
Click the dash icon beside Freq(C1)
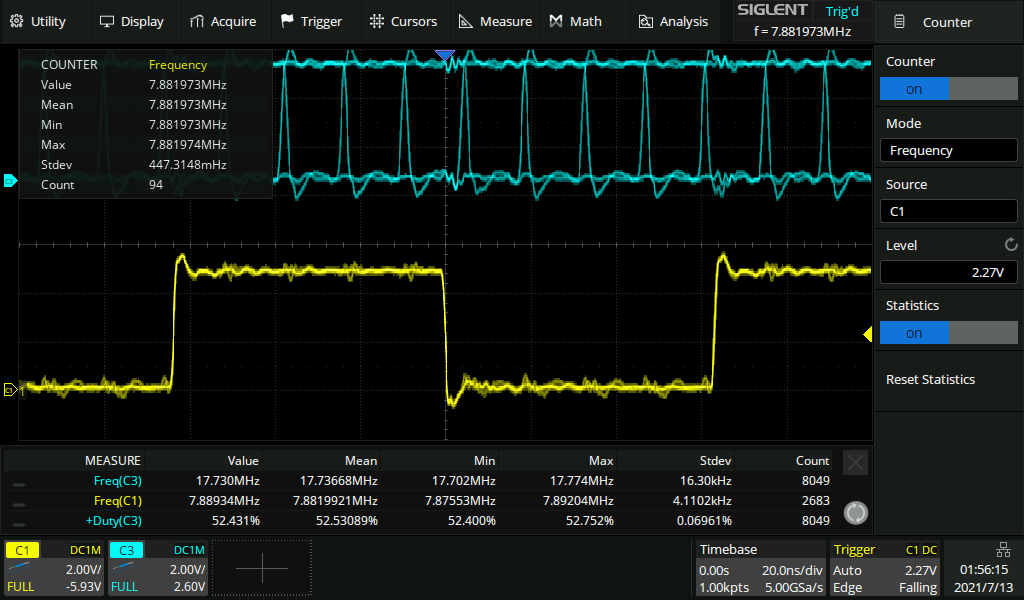point(19,505)
